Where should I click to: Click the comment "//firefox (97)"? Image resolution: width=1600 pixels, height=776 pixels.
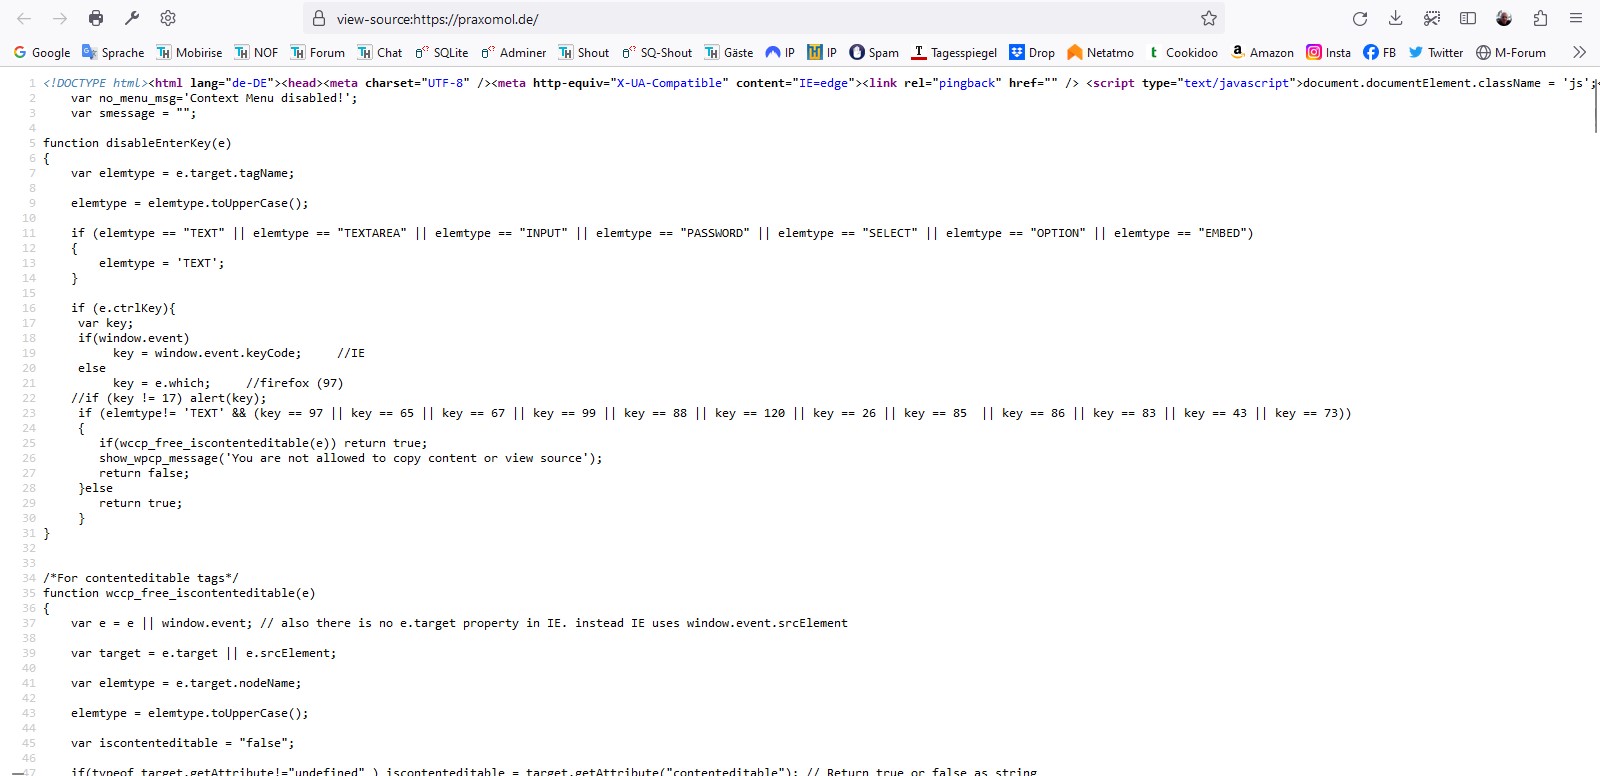[295, 383]
